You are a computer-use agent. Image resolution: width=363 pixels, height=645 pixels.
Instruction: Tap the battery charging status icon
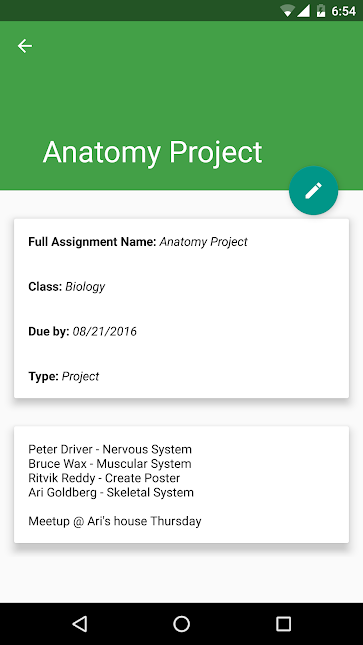pos(321,11)
